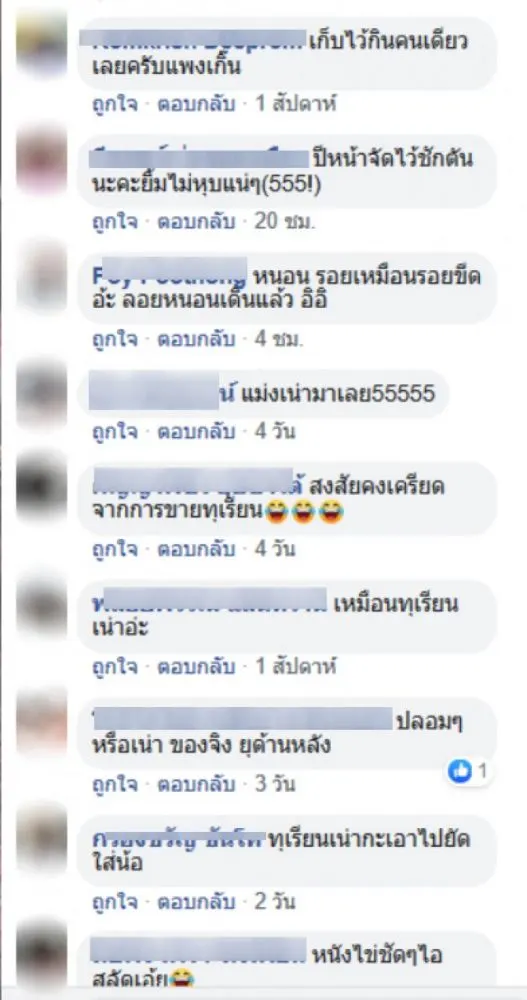Reply to the 'เก็บไว้กินคนเดียว' comment
Image resolution: width=527 pixels, height=1000 pixels.
click(x=196, y=103)
